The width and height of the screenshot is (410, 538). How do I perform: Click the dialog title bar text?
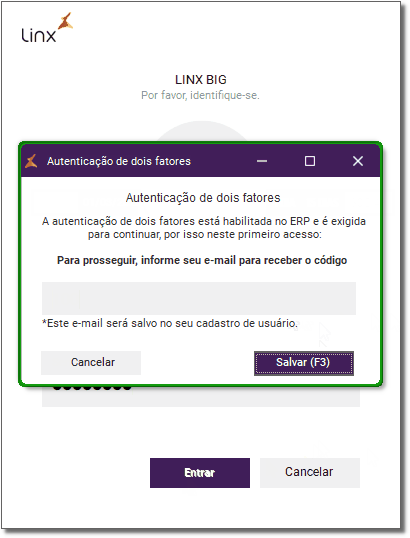119,161
